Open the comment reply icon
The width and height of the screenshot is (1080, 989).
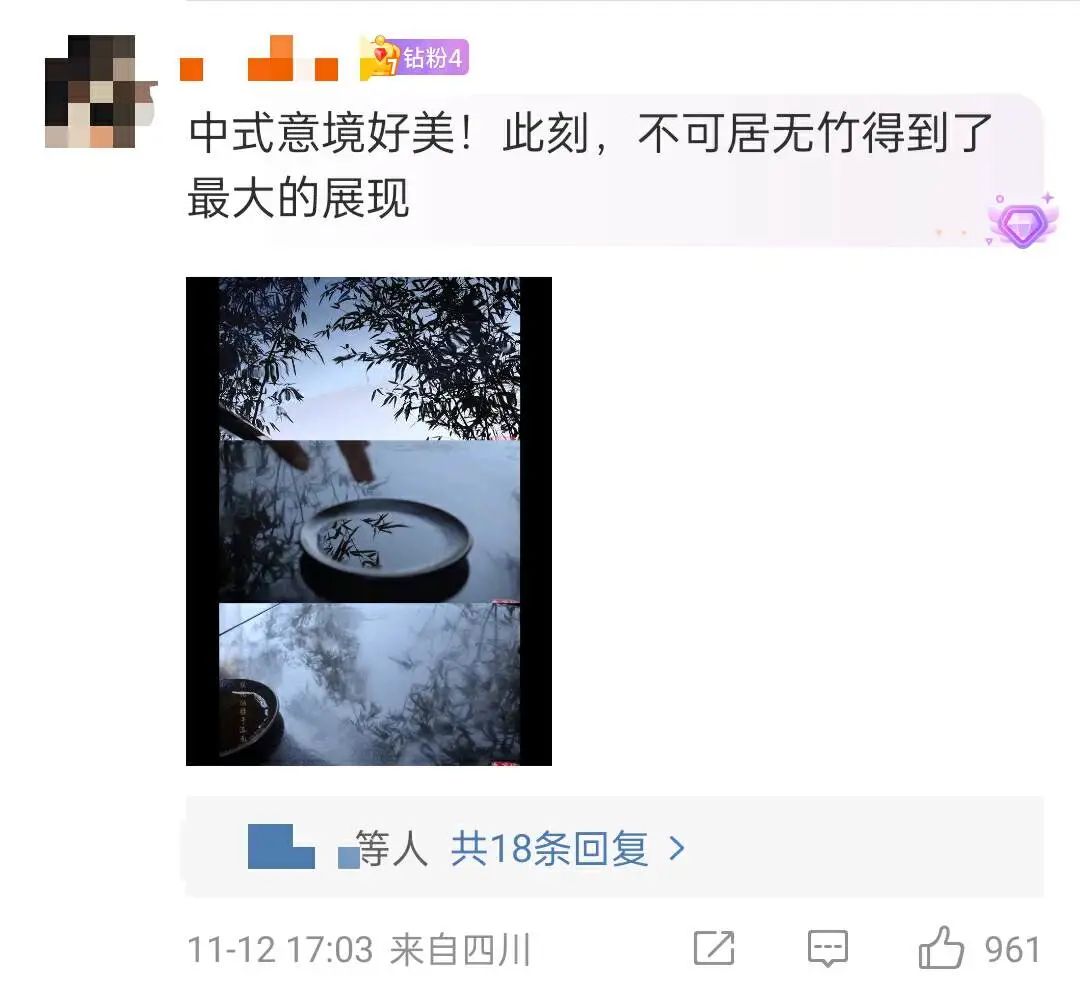click(827, 949)
